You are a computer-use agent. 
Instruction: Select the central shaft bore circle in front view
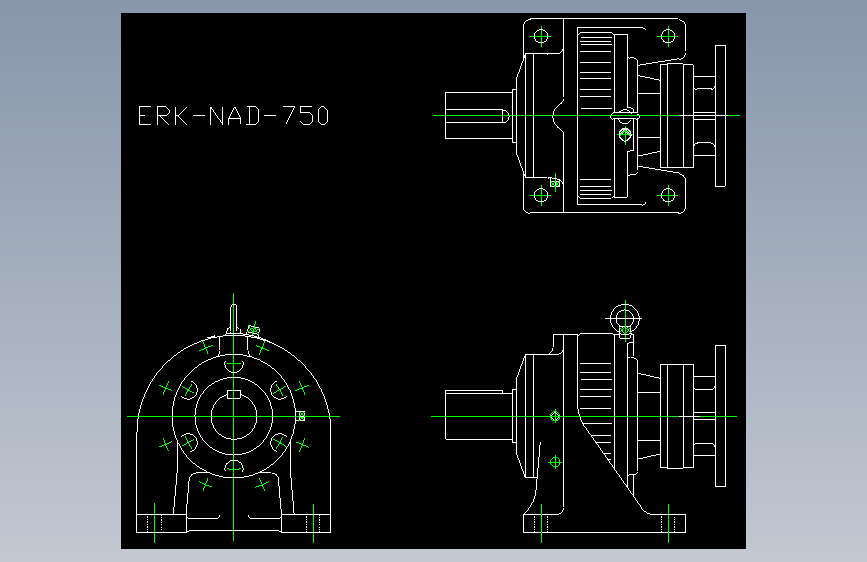pyautogui.click(x=234, y=417)
